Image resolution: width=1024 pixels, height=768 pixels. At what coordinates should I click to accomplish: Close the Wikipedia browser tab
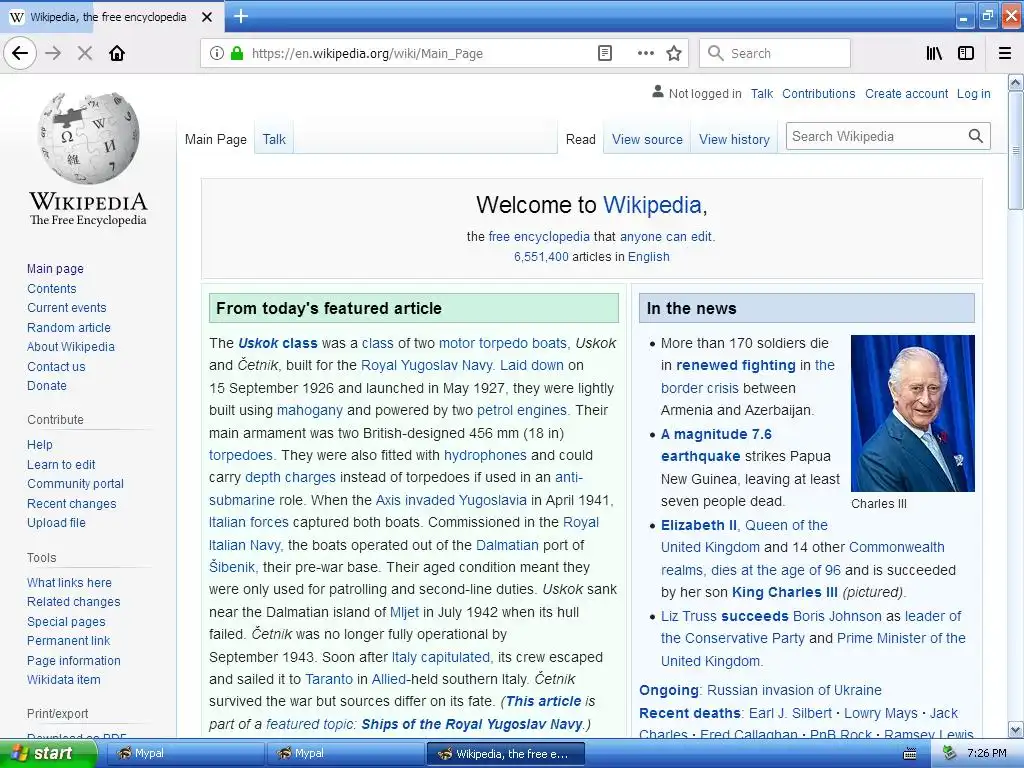point(207,17)
